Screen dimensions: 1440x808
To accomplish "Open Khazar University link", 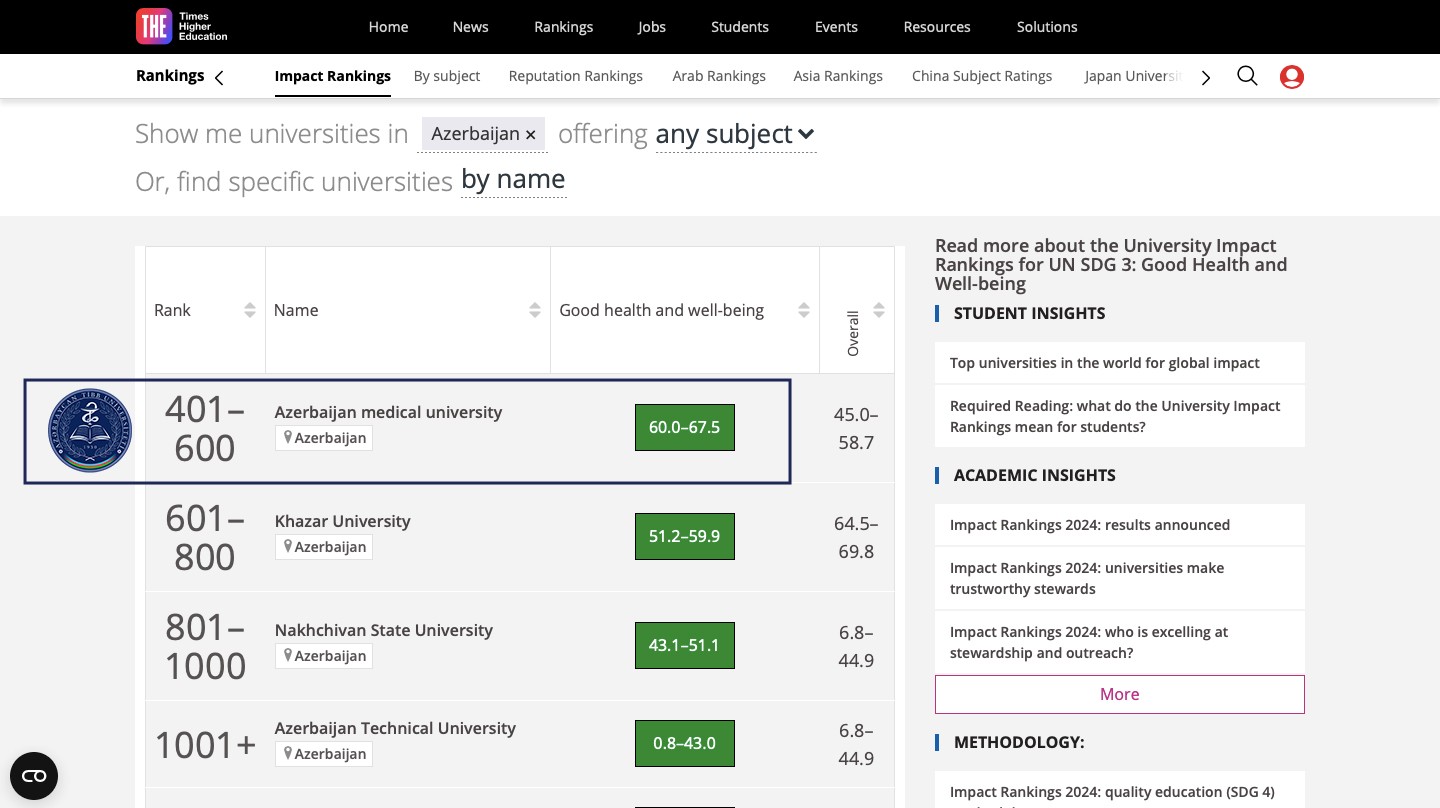I will pos(342,521).
